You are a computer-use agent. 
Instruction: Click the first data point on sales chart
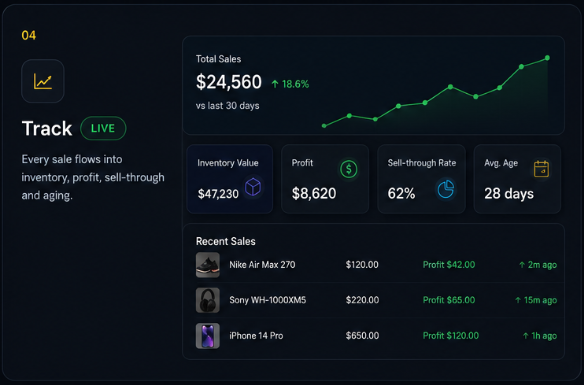point(324,126)
